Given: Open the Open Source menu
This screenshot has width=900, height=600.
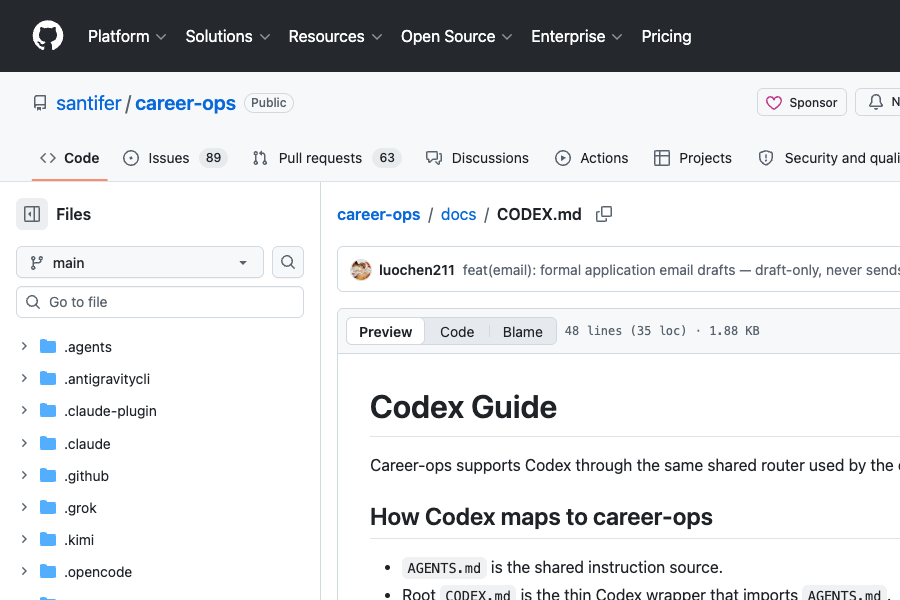Looking at the screenshot, I should click(x=456, y=36).
